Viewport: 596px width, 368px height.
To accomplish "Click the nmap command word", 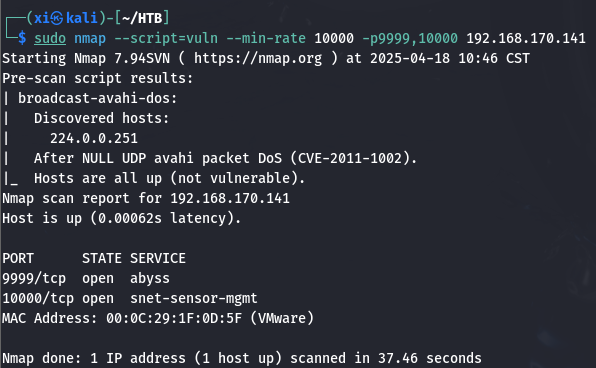I will (x=90, y=38).
